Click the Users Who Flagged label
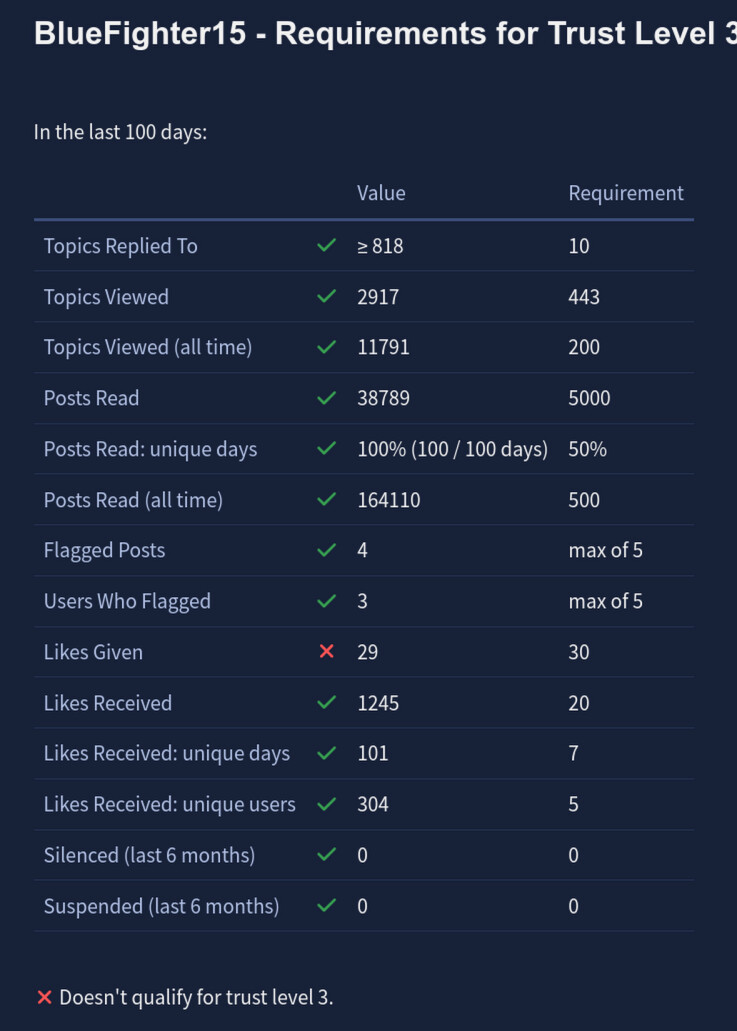Screen dimensions: 737x1031 [x=127, y=601]
